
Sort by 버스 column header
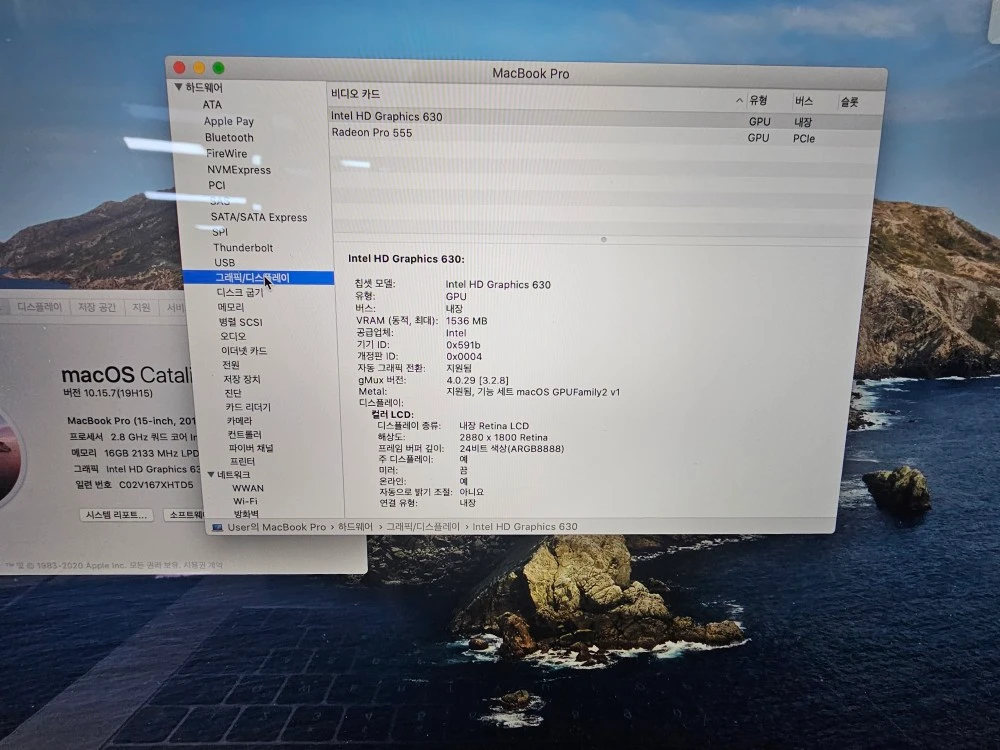pyautogui.click(x=804, y=101)
